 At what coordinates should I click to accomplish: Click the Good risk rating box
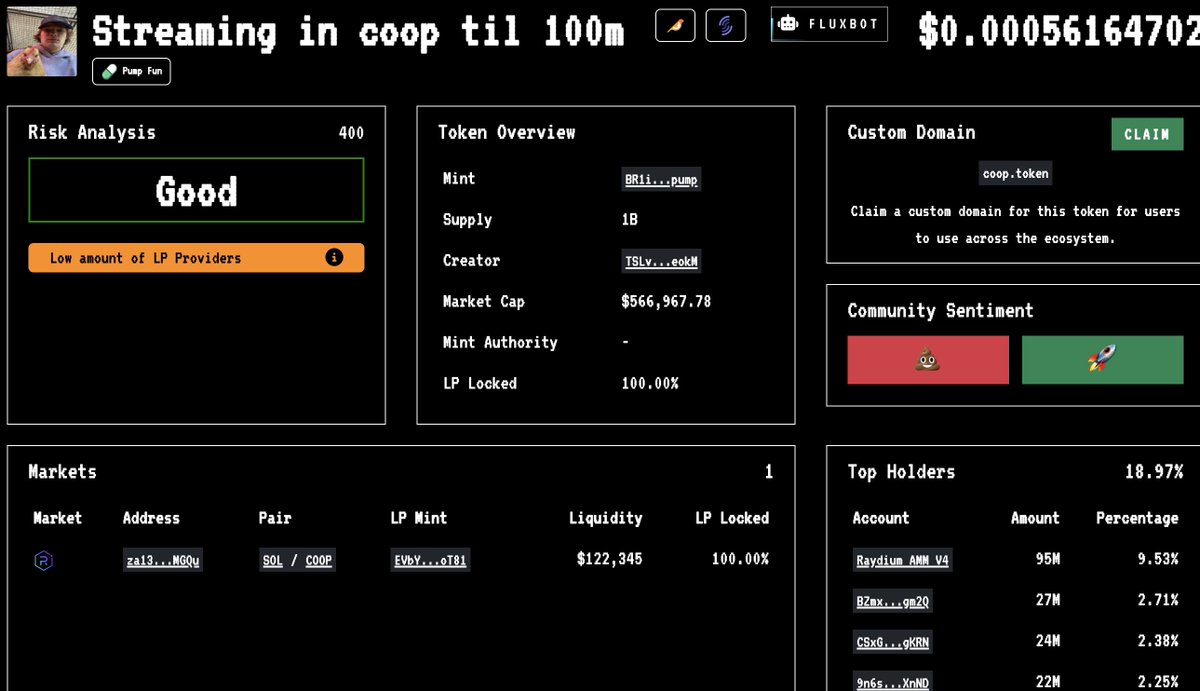point(196,190)
